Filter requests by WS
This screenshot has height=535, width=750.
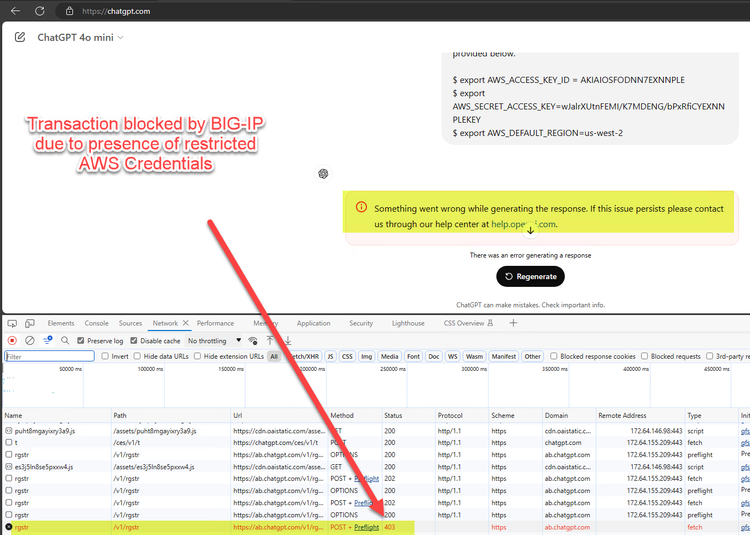452,356
